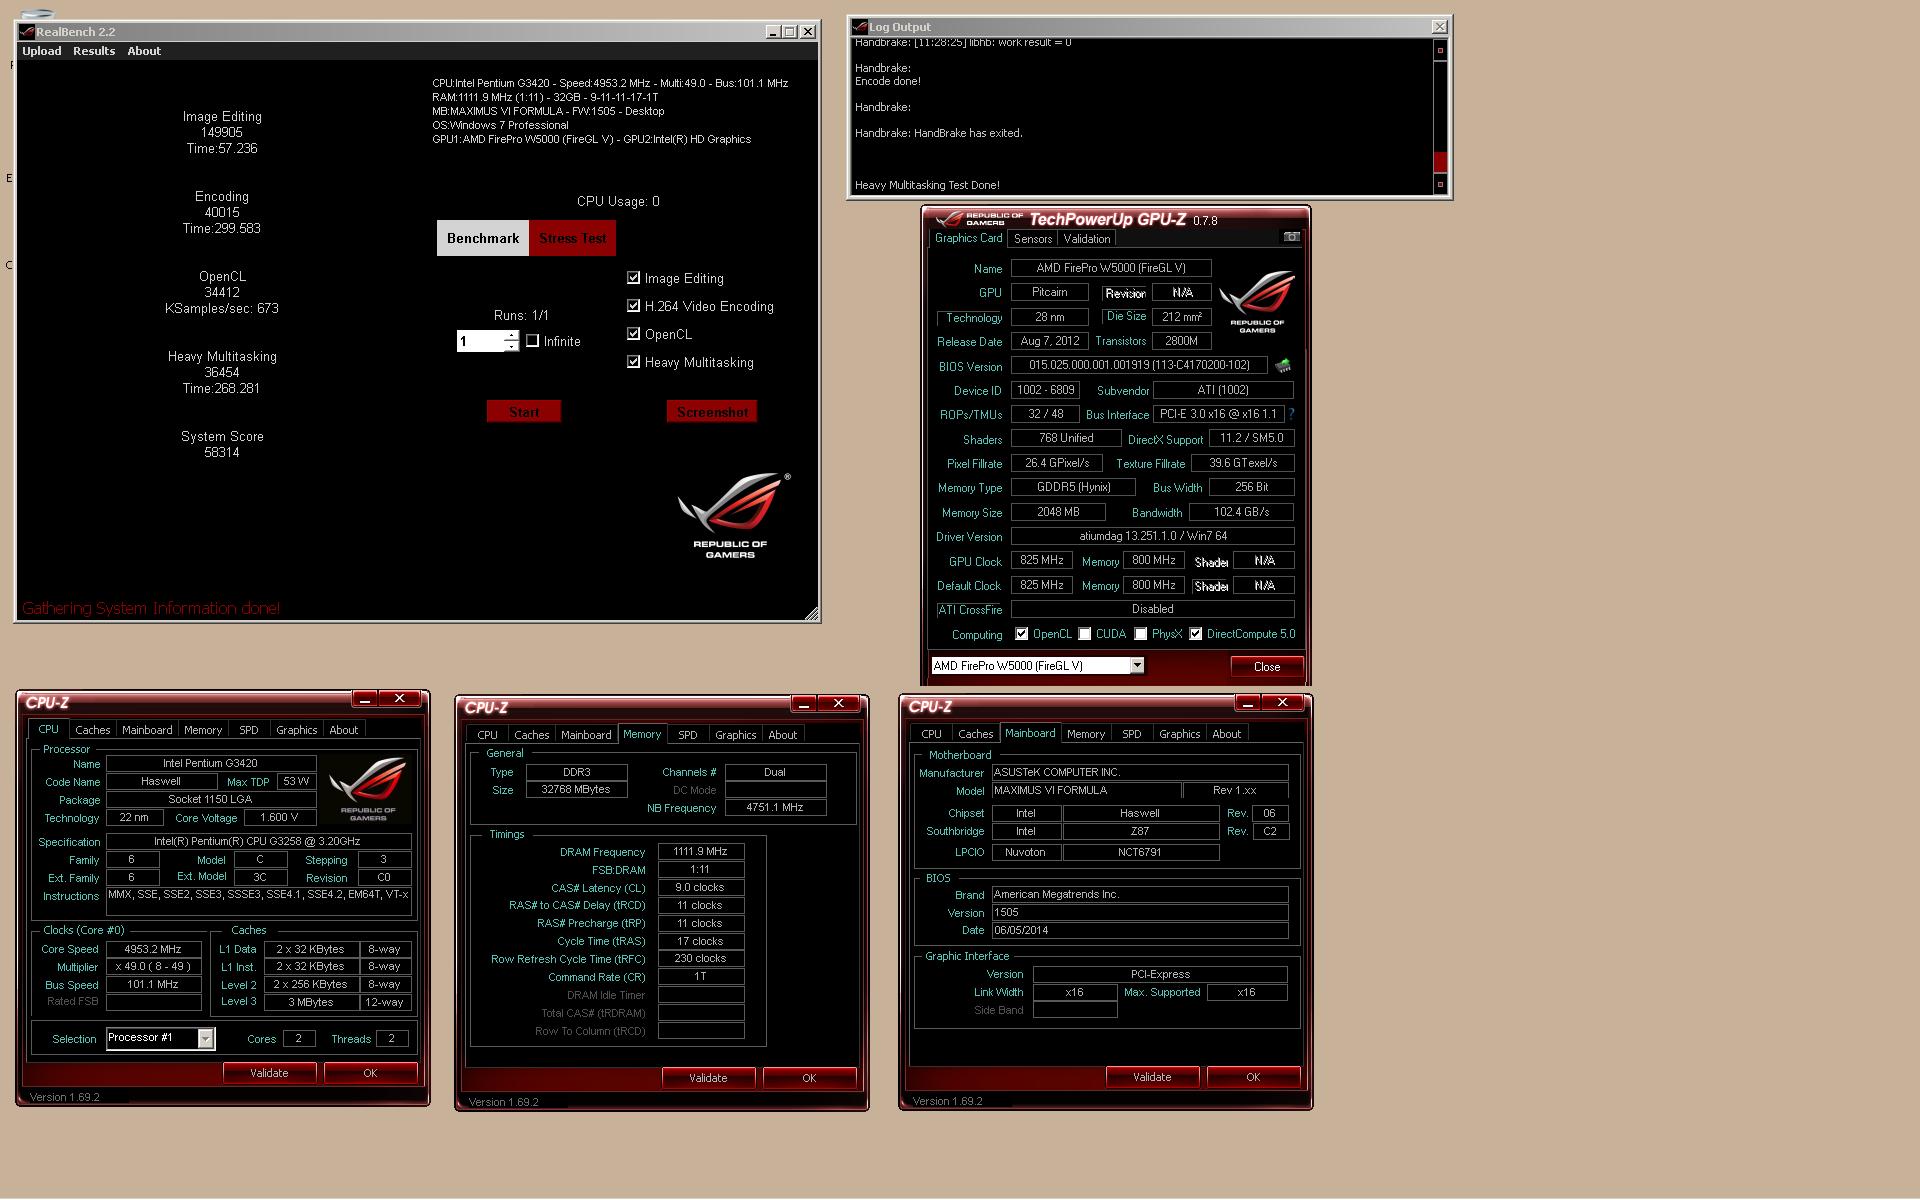
Task: Click the ROG logo in the RealBench window
Action: 732,515
